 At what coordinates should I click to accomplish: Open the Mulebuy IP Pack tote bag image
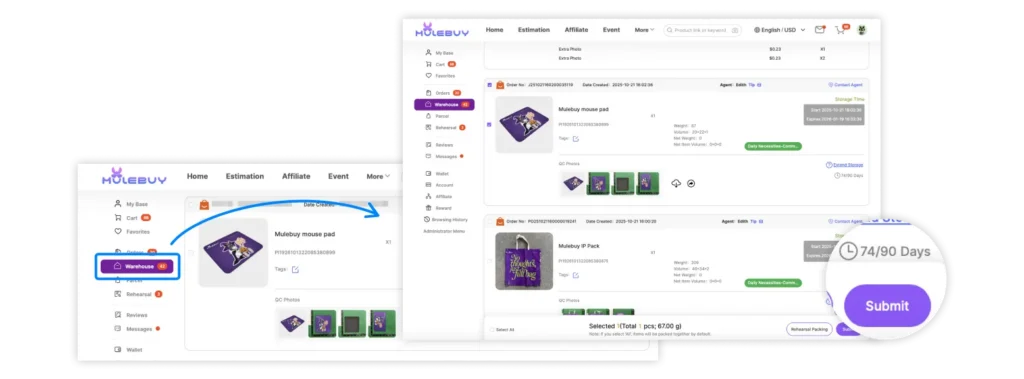click(524, 261)
